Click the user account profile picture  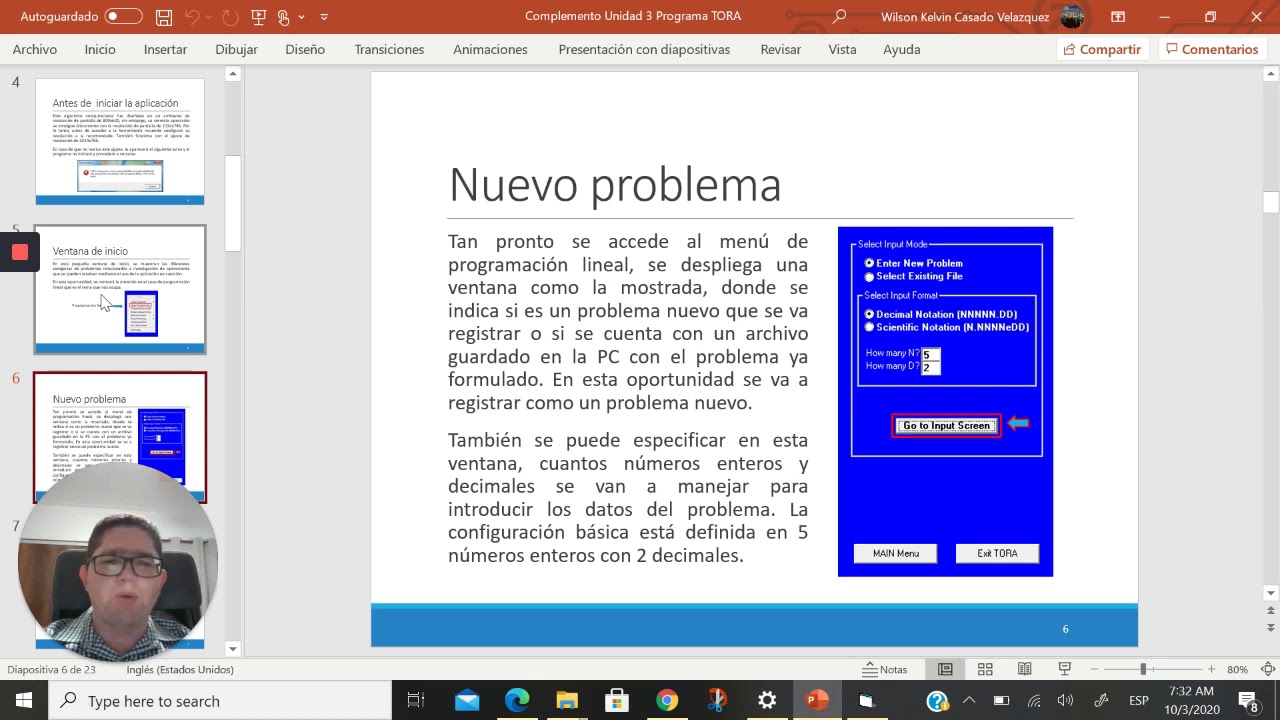tap(1072, 17)
